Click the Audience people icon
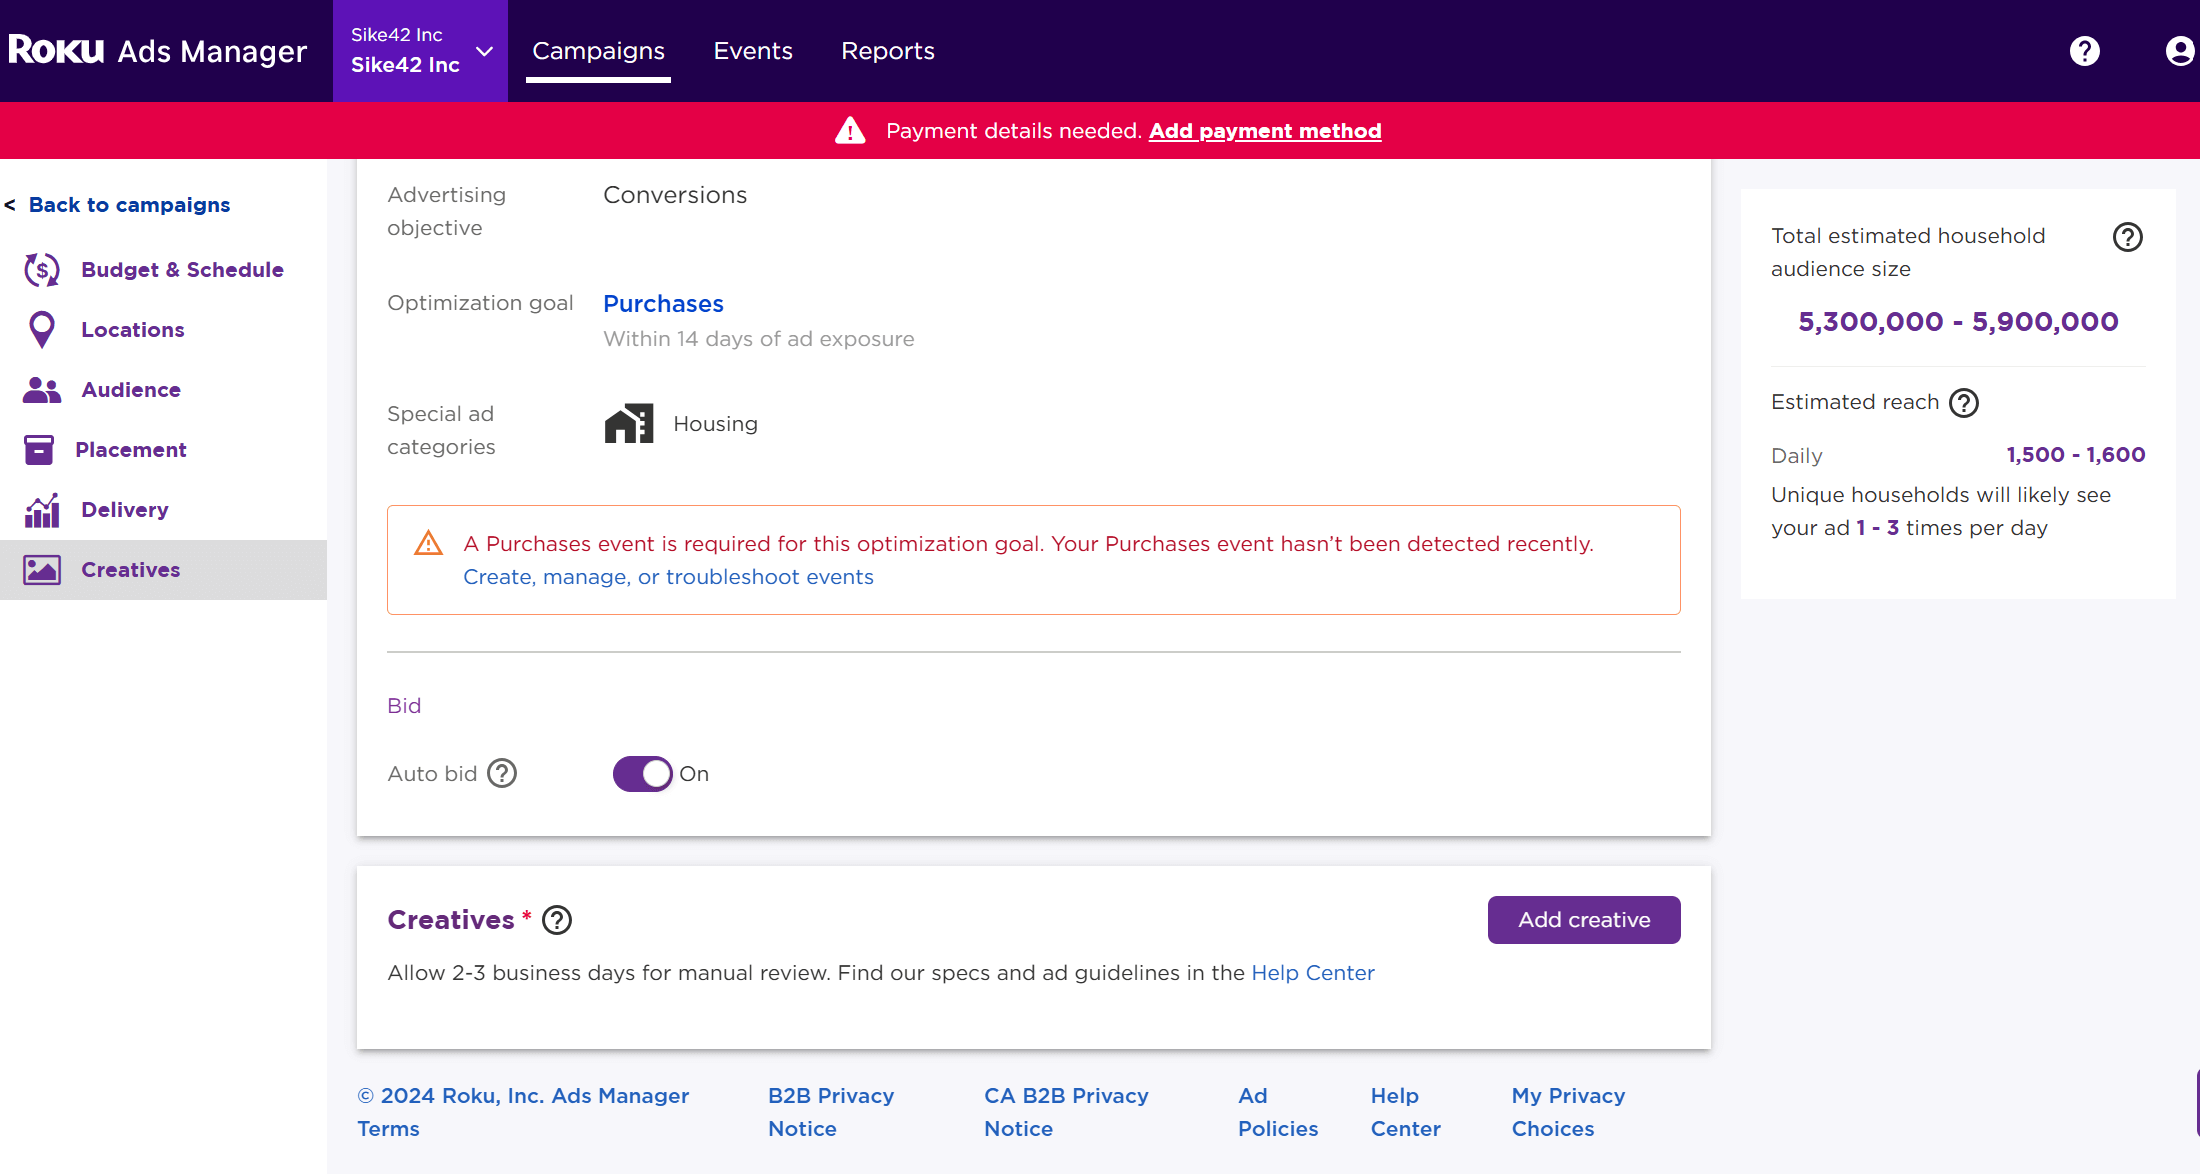Image resolution: width=2200 pixels, height=1174 pixels. point(42,390)
